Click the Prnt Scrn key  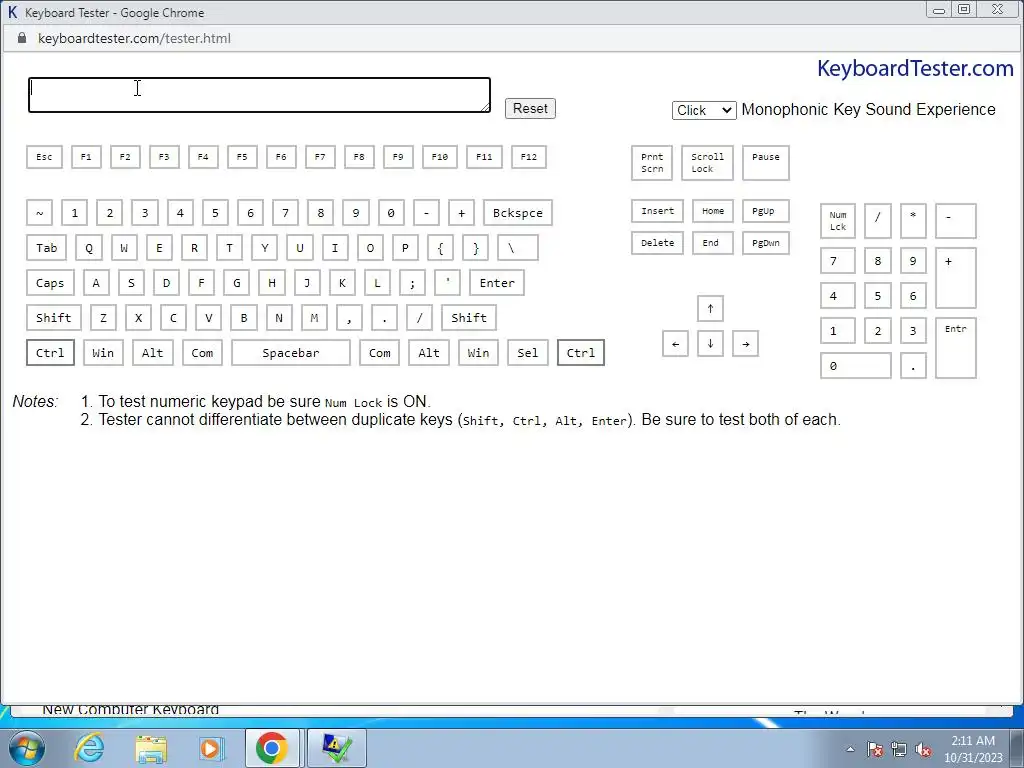[x=652, y=163]
